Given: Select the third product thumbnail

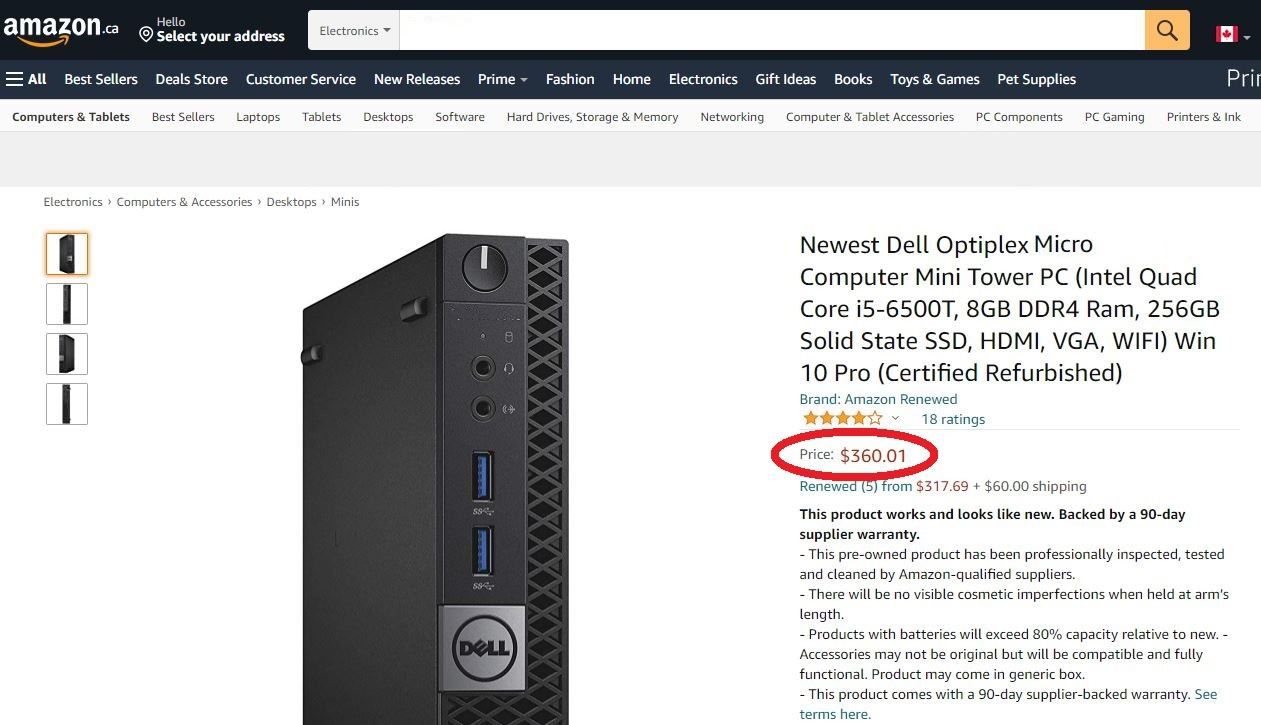Looking at the screenshot, I should click(67, 354).
